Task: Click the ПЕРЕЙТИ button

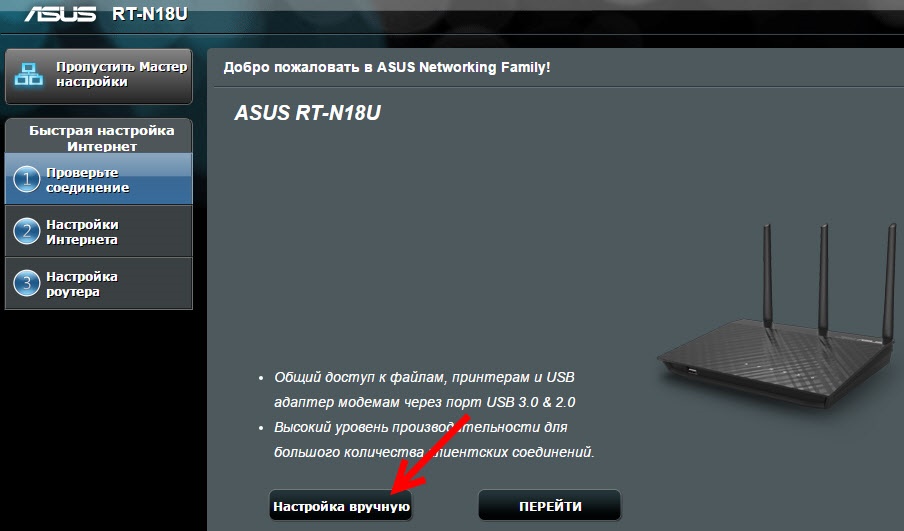Action: pos(550,506)
